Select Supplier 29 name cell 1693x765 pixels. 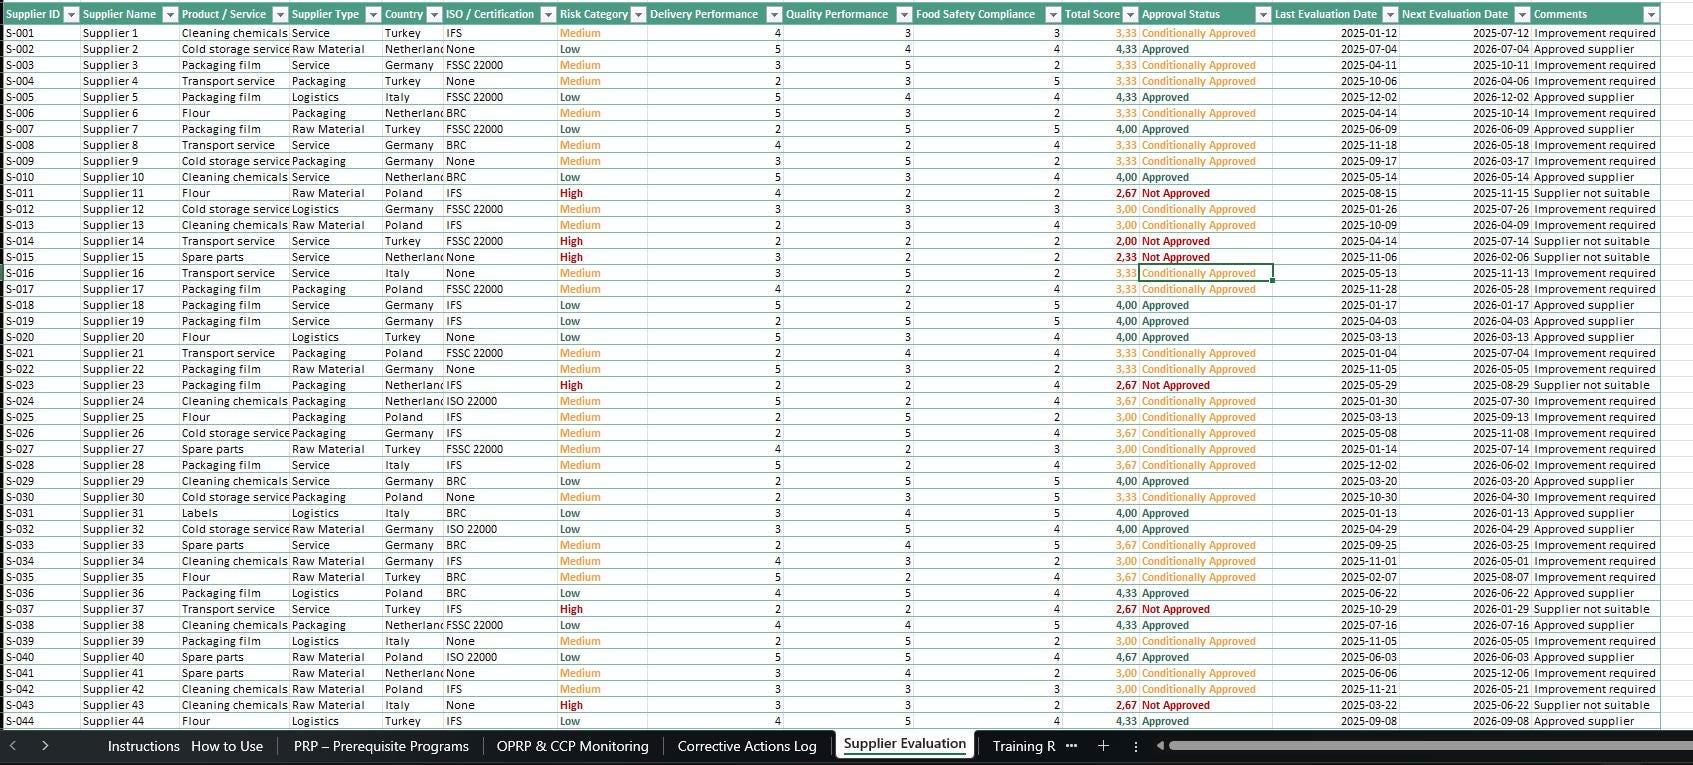tap(128, 481)
